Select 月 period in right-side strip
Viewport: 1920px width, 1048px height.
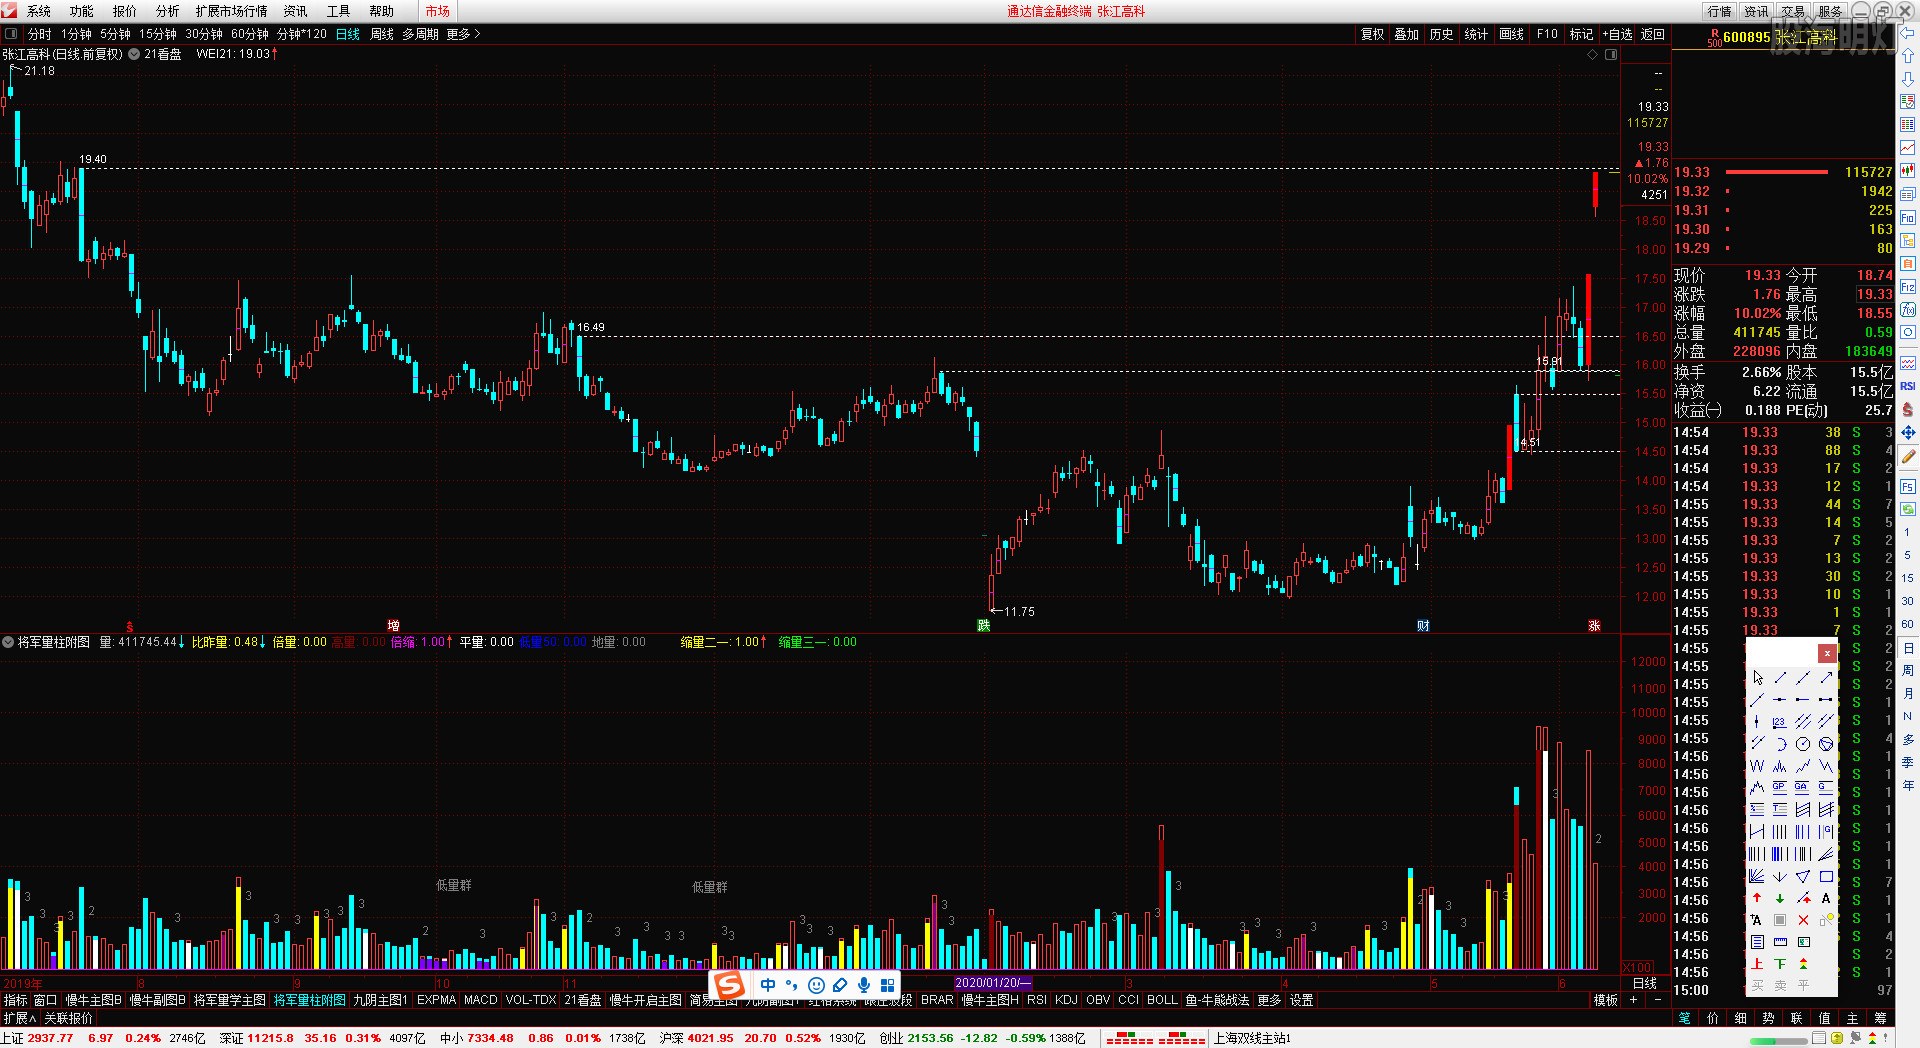pyautogui.click(x=1908, y=693)
